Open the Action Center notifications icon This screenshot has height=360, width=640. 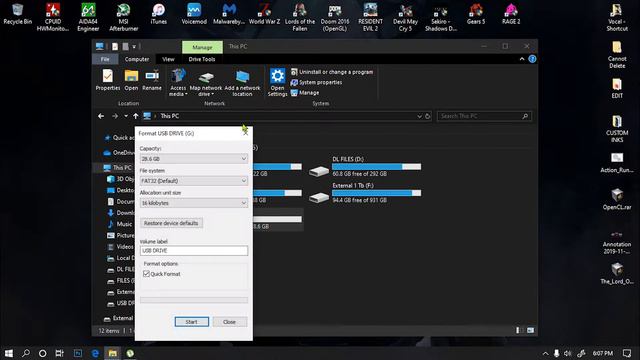pyautogui.click(x=627, y=353)
